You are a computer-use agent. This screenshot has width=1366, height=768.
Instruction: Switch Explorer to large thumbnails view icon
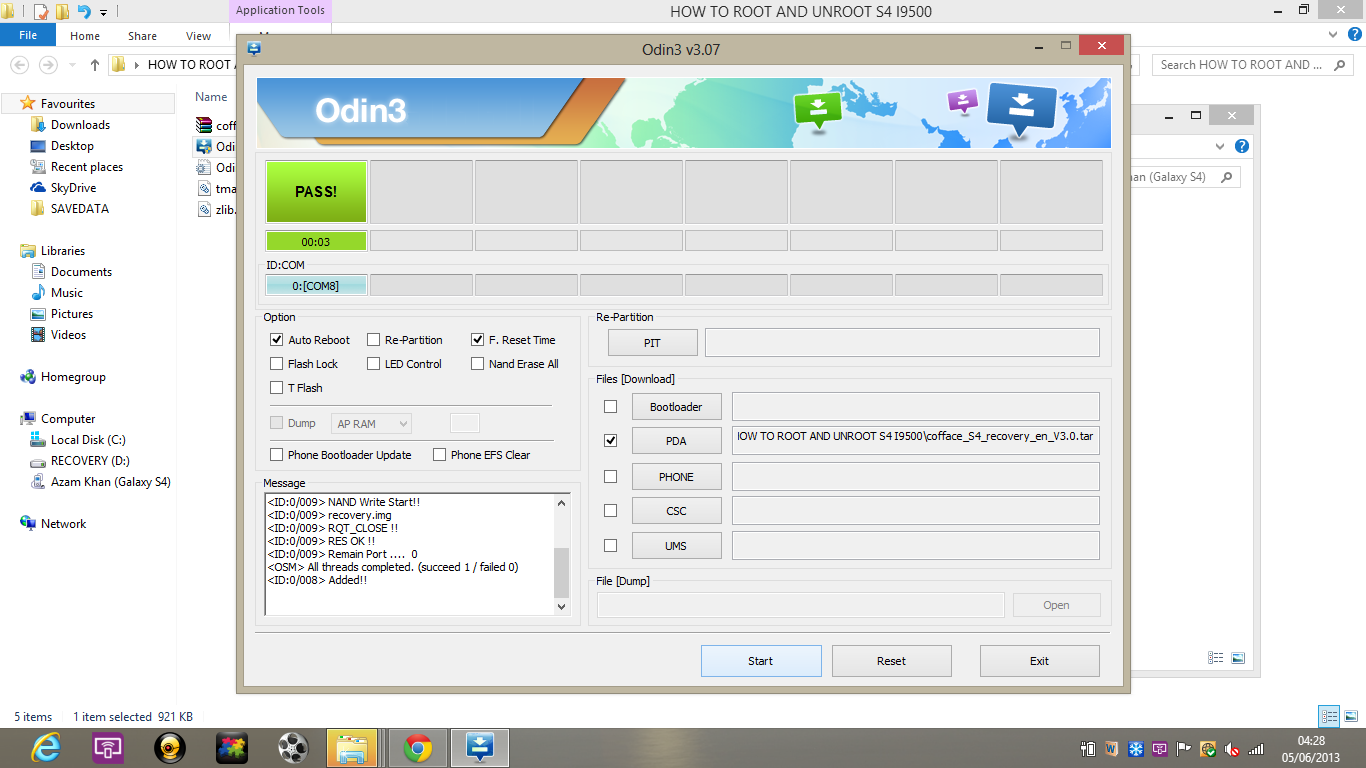point(1350,716)
